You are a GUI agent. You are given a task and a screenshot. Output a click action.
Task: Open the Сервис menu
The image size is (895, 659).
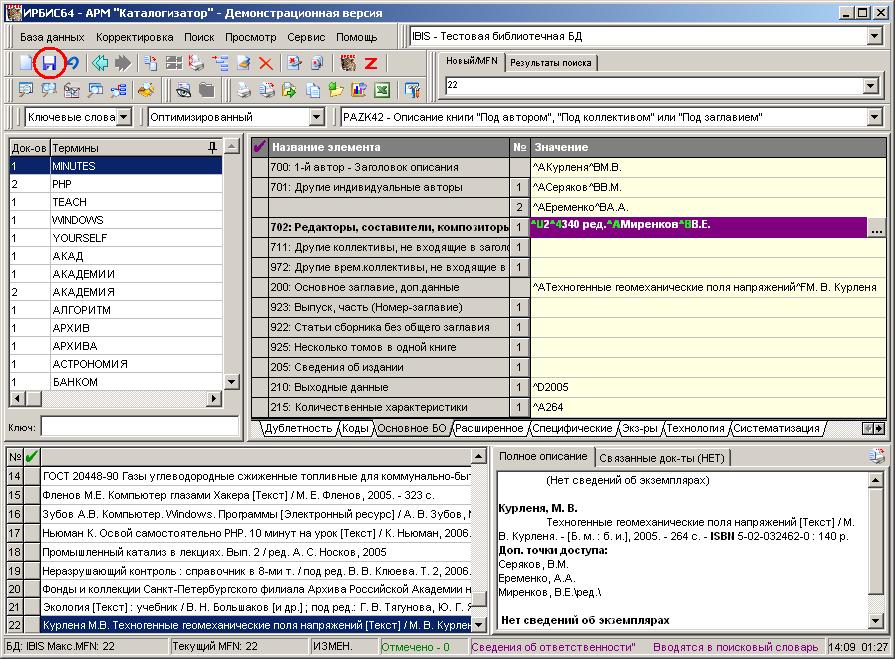(x=305, y=37)
